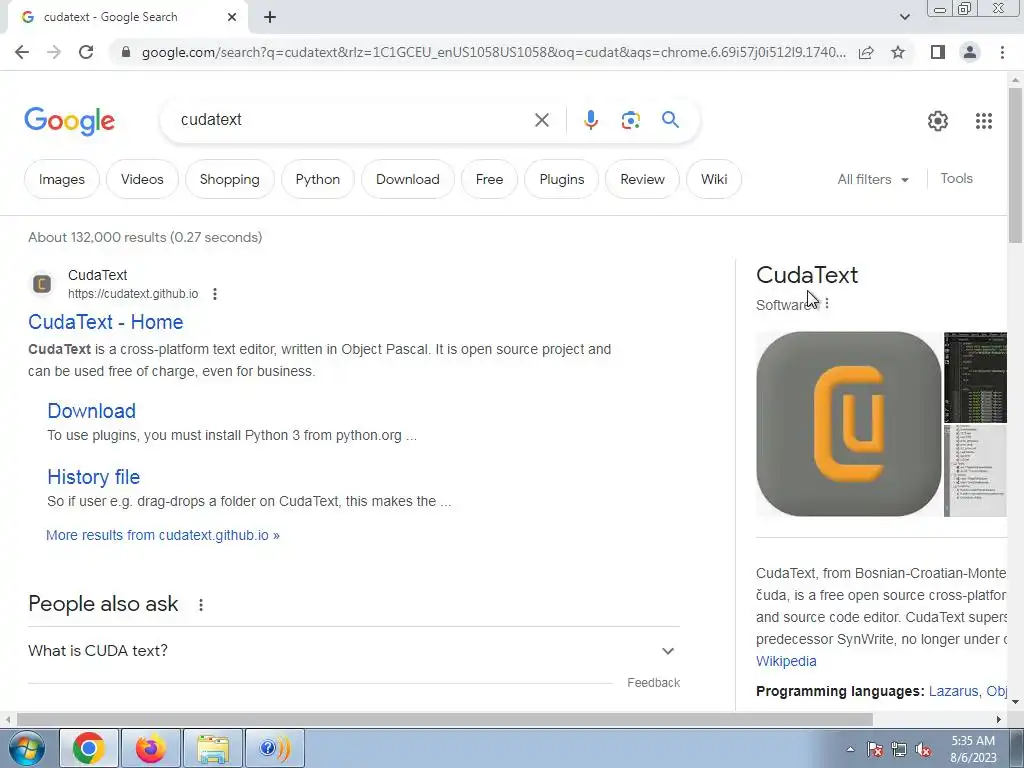The image size is (1024, 768).
Task: Open the dark editor screenshot thumbnail
Action: 975,377
